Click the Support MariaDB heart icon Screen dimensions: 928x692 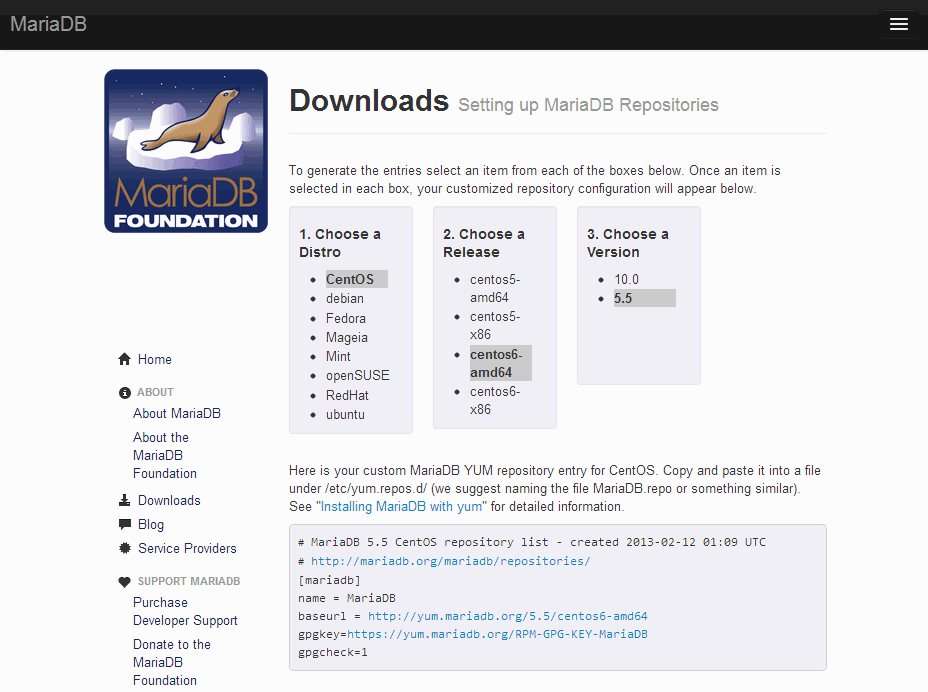coord(124,582)
